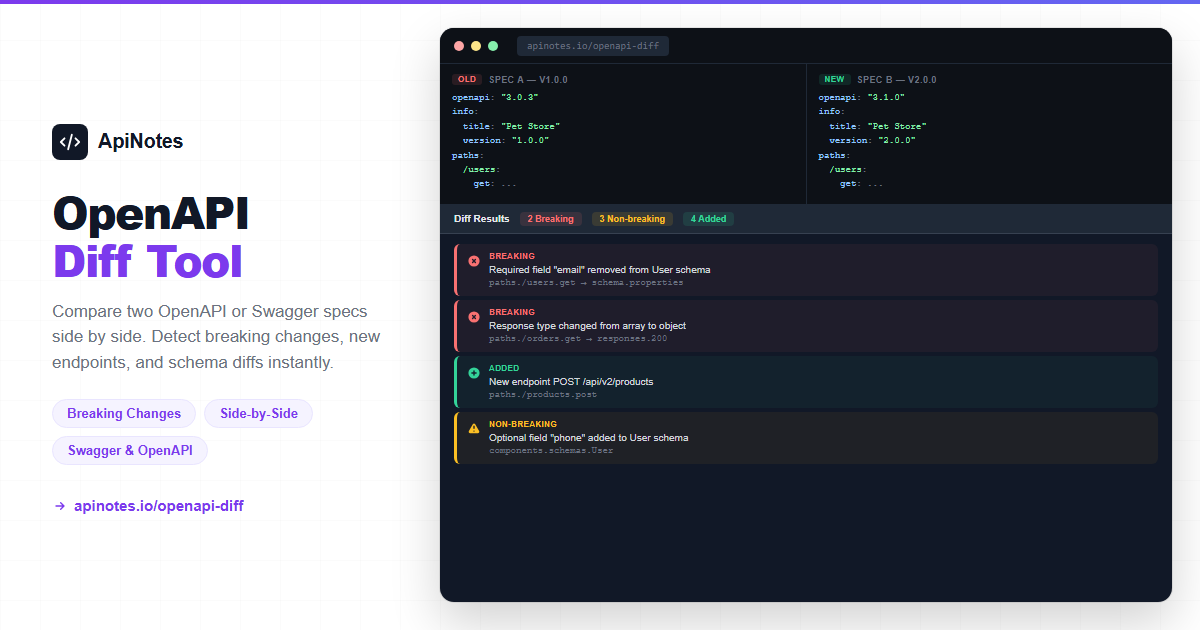Select the Diff Results tab
Image resolution: width=1200 pixels, height=630 pixels.
pyautogui.click(x=481, y=219)
